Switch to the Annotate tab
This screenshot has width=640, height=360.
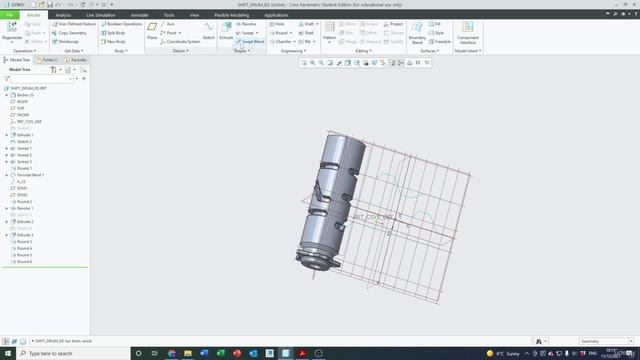140,15
